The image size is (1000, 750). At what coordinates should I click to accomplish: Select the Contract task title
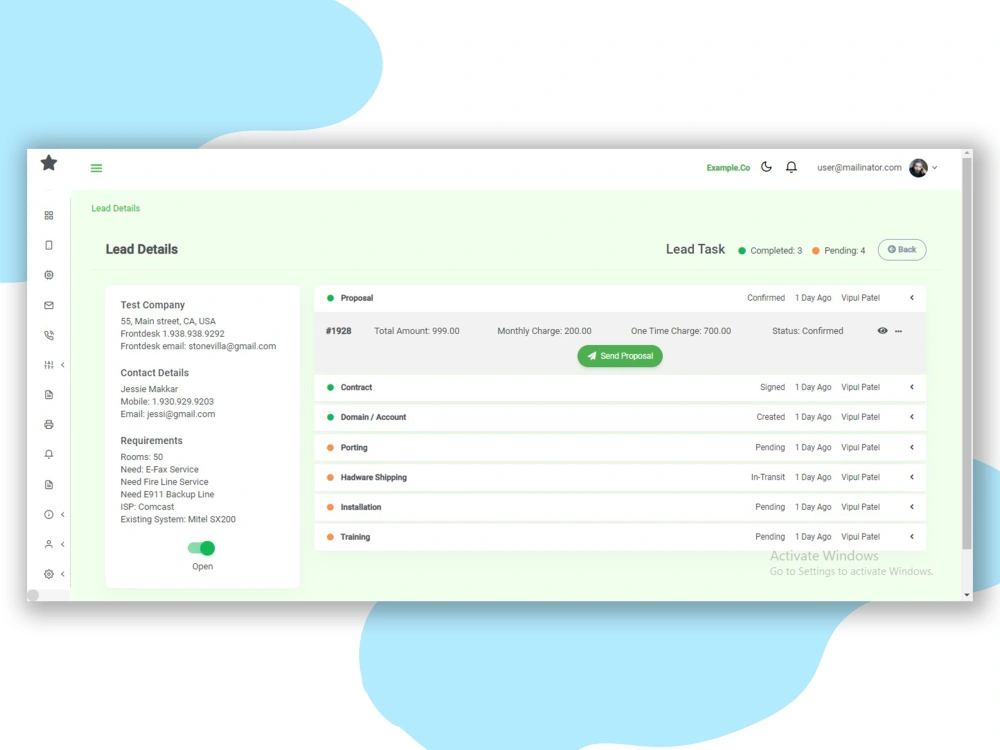(356, 388)
